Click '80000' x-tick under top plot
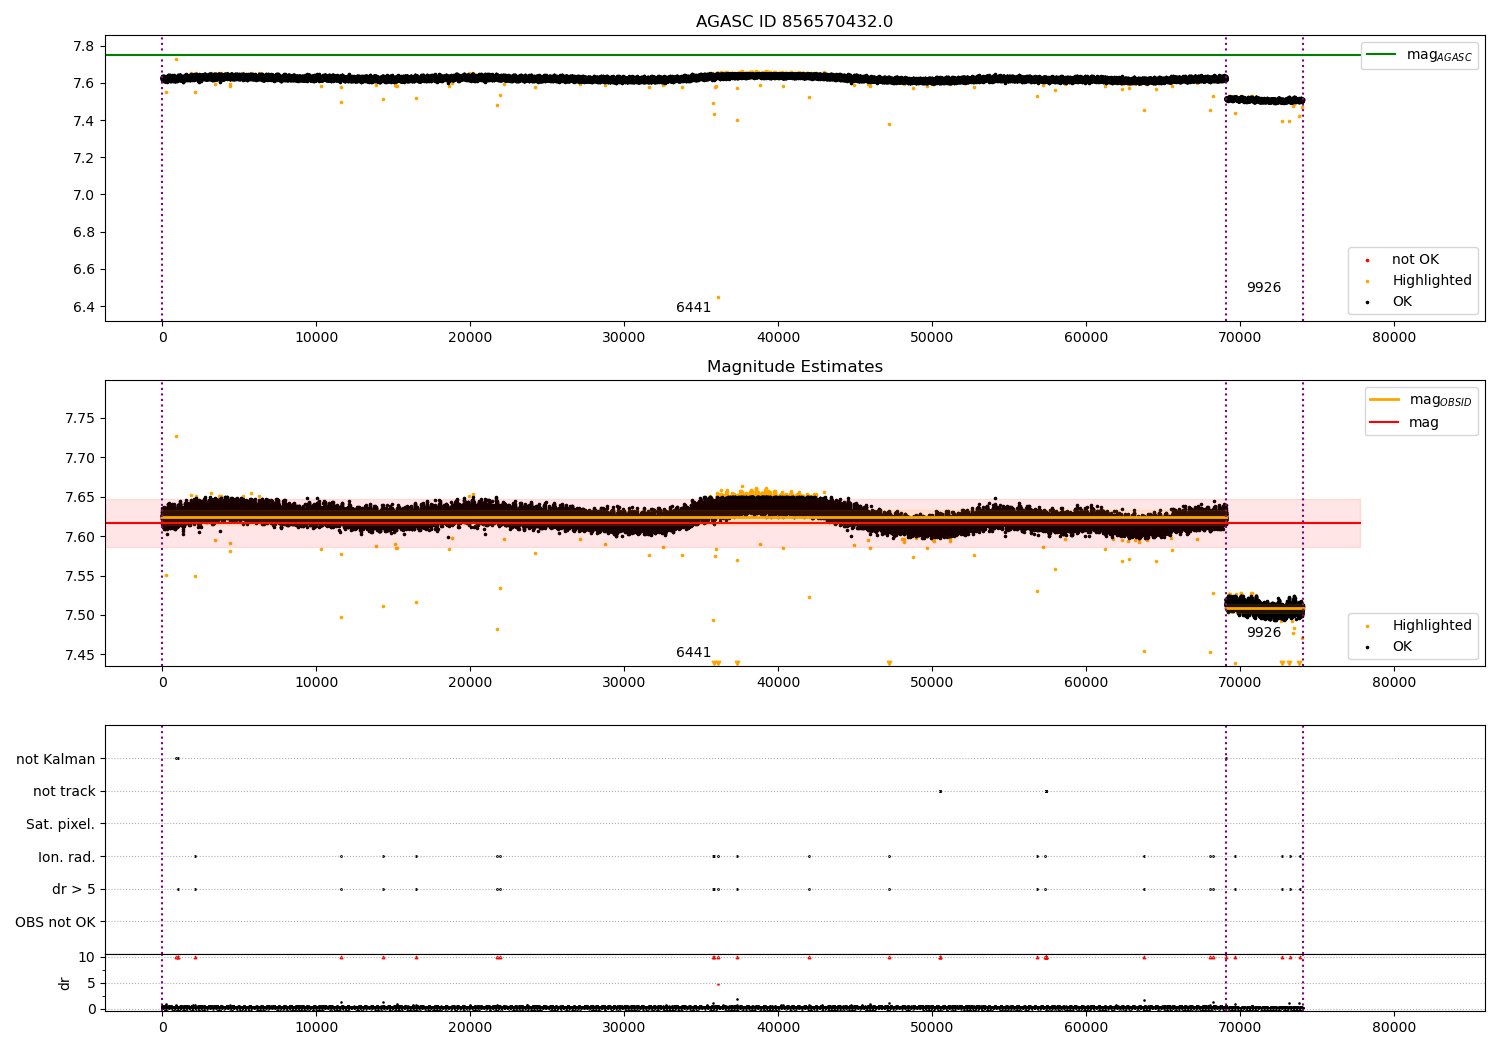Image resolution: width=1500 pixels, height=1050 pixels. (x=1394, y=338)
